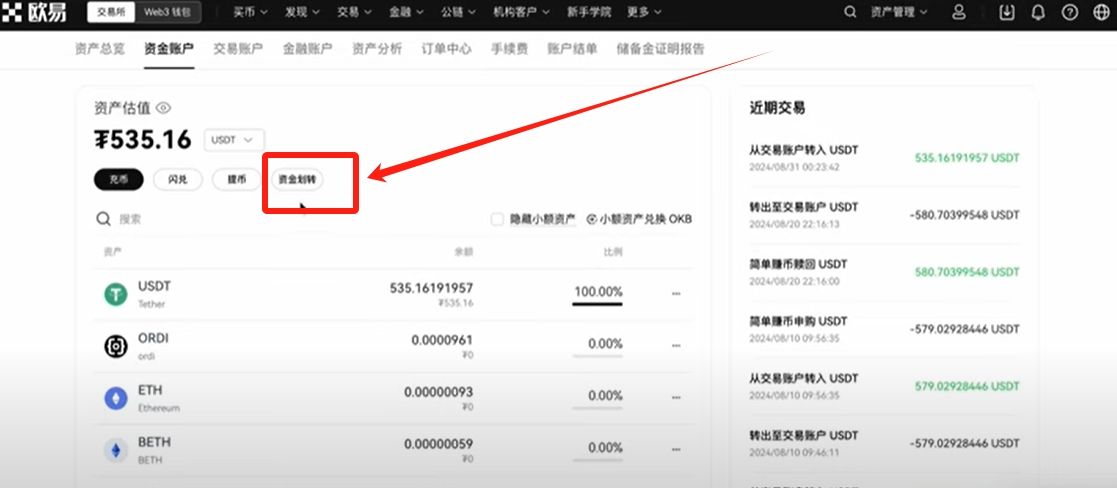This screenshot has height=488, width=1117.
Task: Open the USDT currency unit dropdown
Action: pyautogui.click(x=234, y=140)
